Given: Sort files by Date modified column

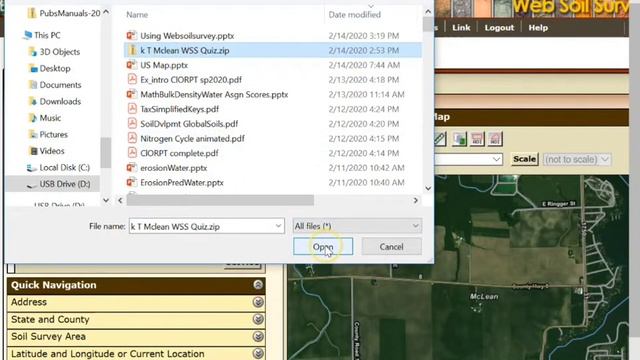Looking at the screenshot, I should (354, 15).
